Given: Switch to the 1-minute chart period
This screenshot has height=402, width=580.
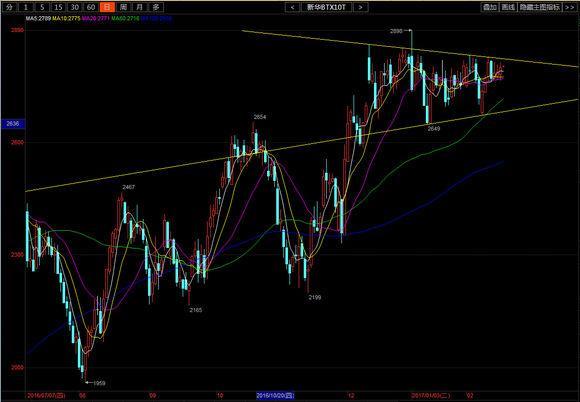Looking at the screenshot, I should [x=26, y=7].
